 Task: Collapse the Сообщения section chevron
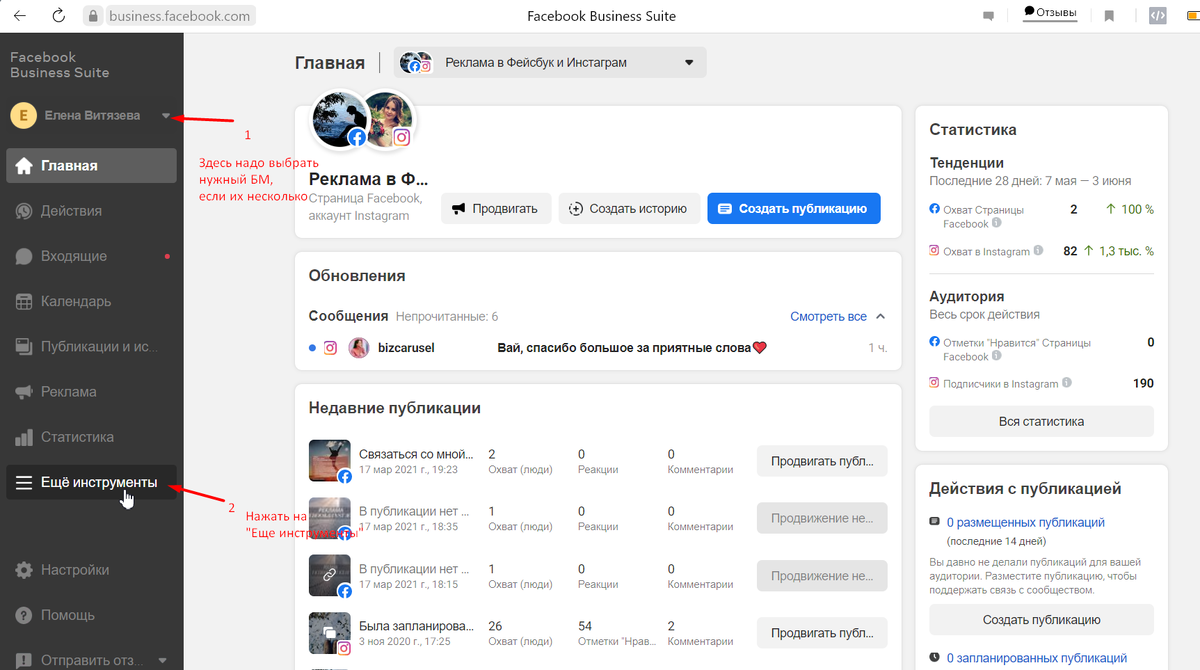[880, 316]
